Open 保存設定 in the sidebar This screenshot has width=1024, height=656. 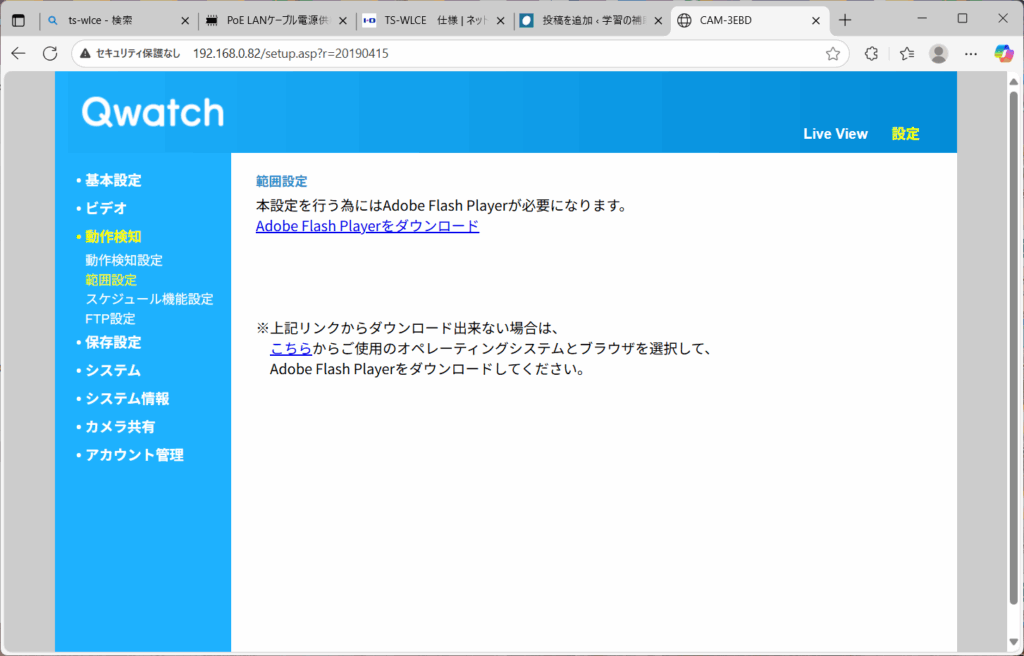[113, 342]
